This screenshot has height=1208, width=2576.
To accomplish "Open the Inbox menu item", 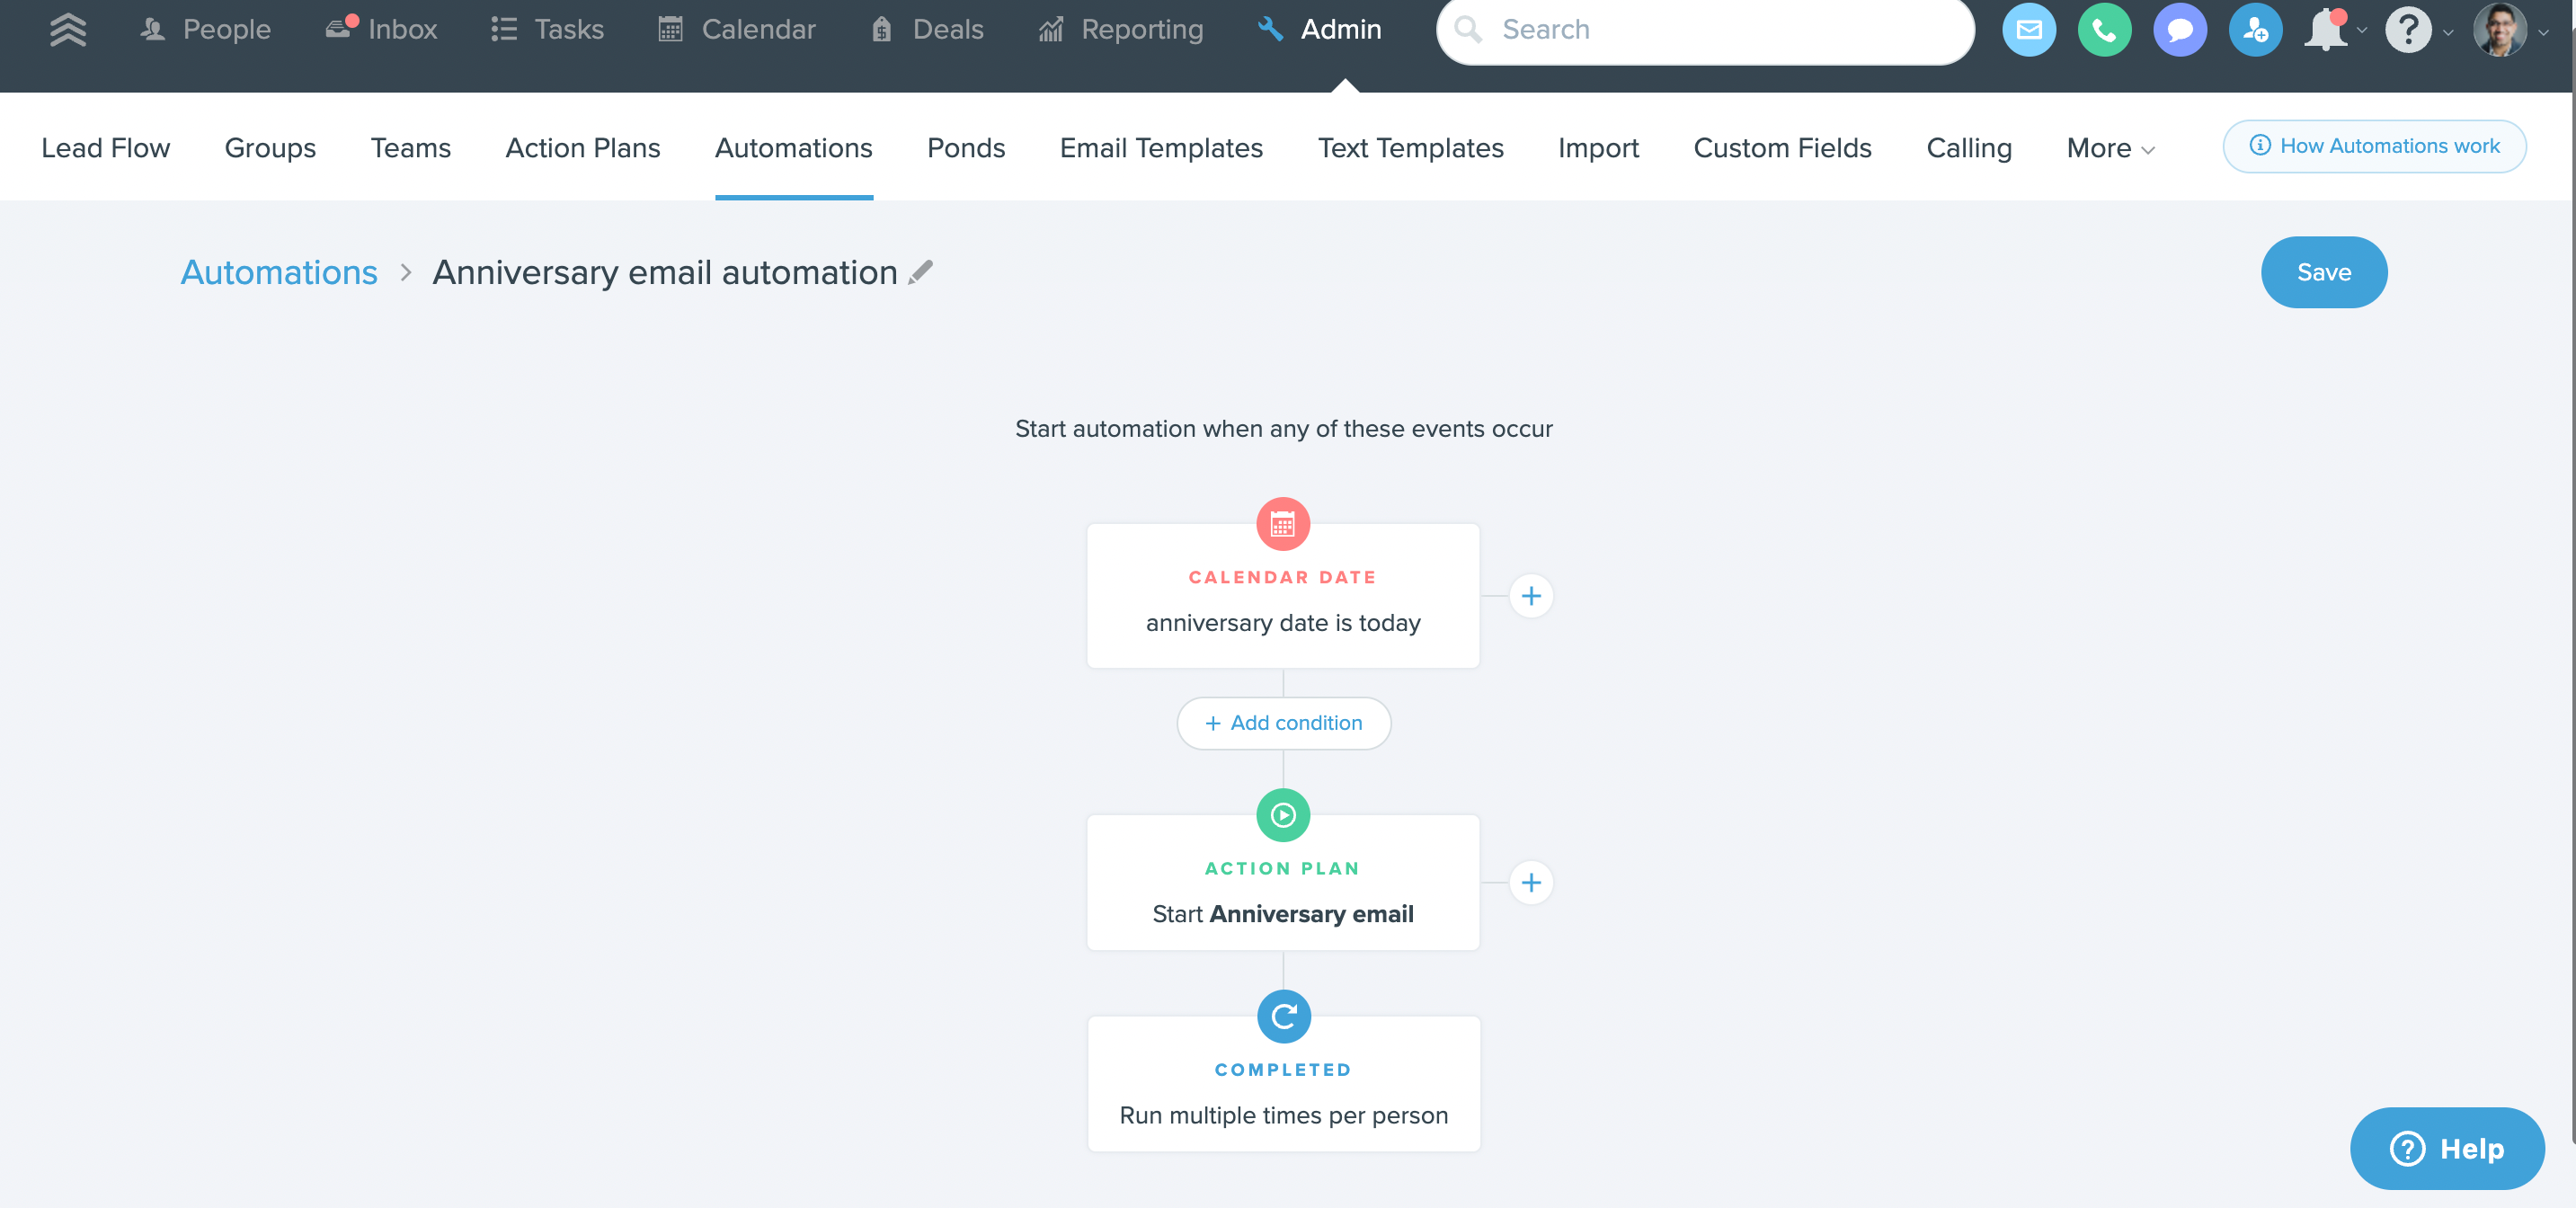I will [382, 29].
